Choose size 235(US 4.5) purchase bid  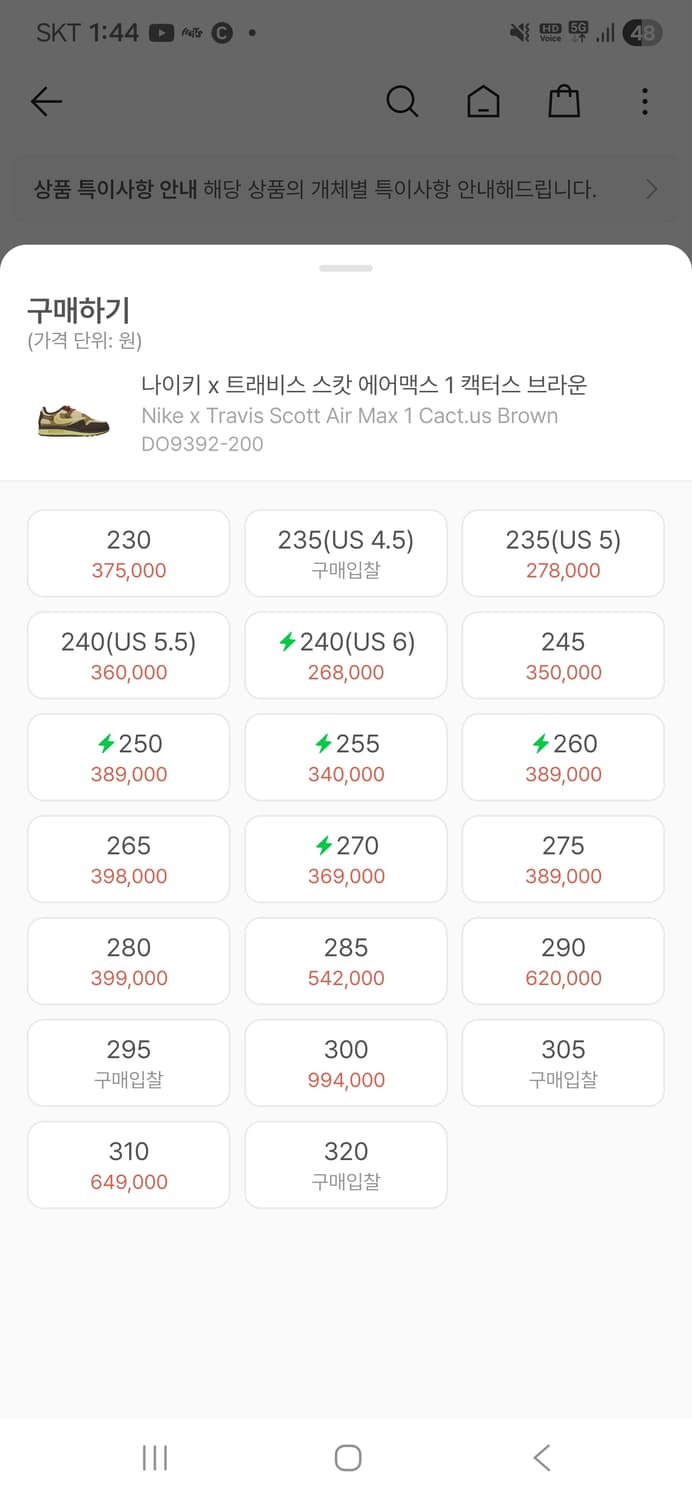346,554
